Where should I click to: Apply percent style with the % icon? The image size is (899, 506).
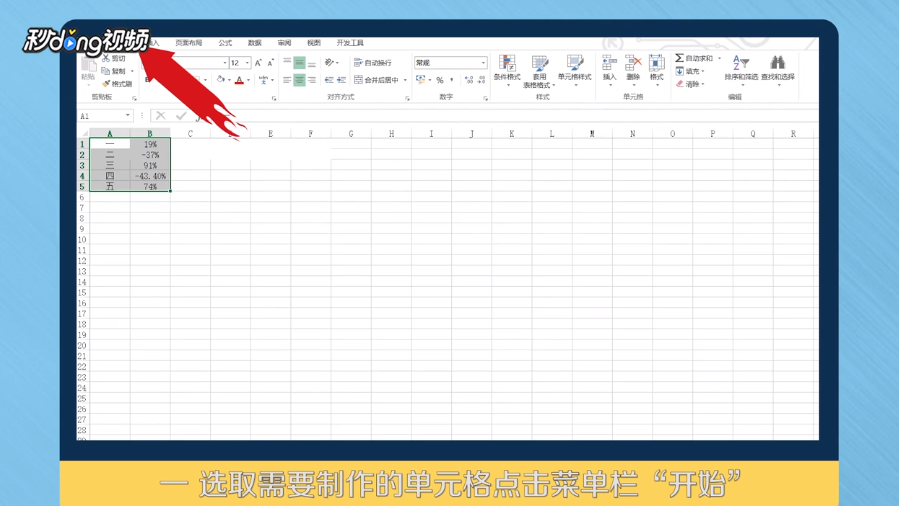pos(440,80)
